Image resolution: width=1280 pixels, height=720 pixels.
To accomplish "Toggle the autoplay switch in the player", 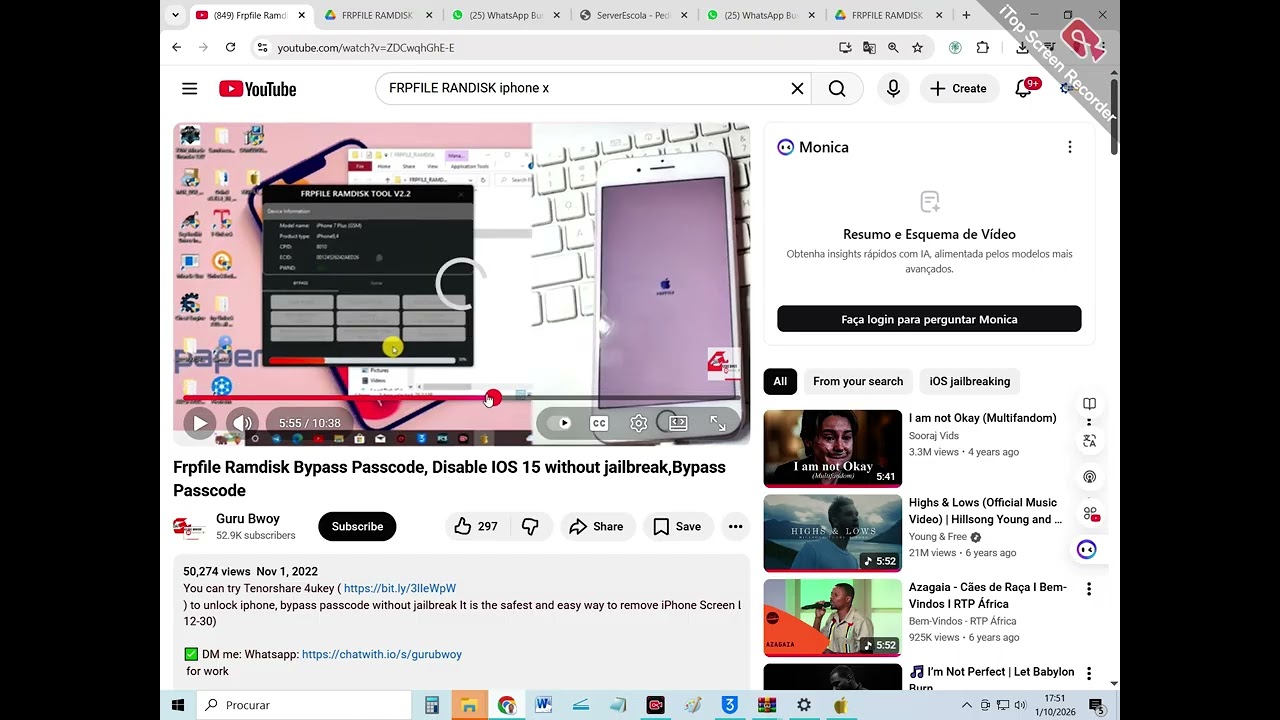I will point(560,423).
